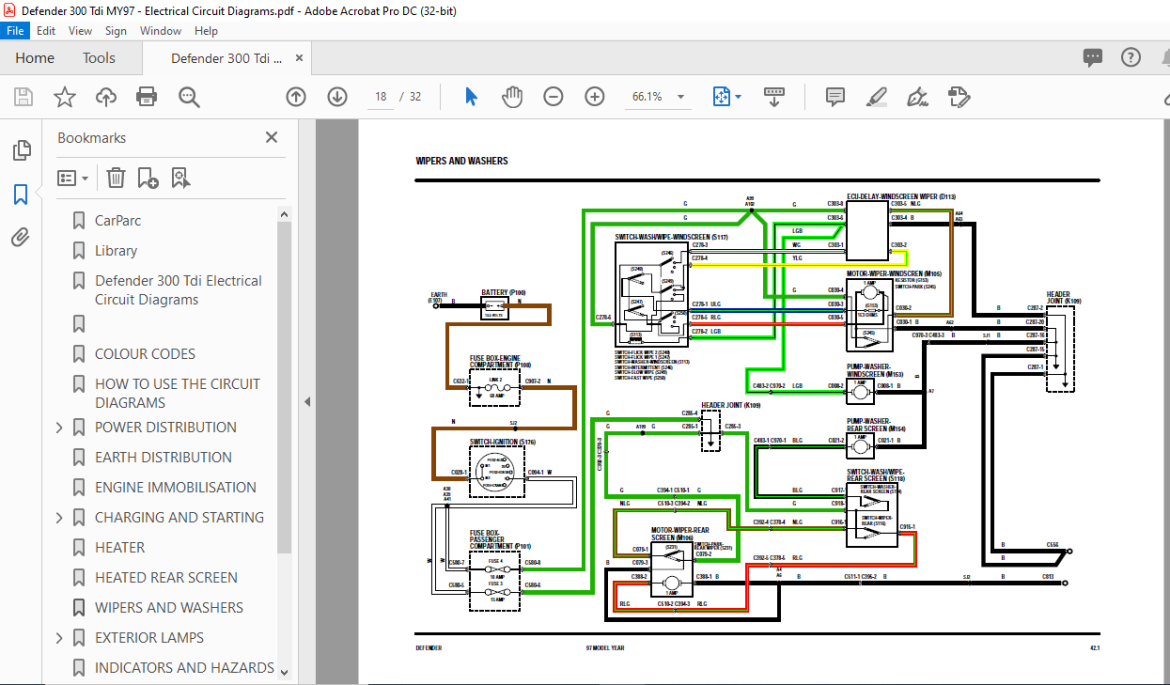Open the Find text magnifier
The width and height of the screenshot is (1170, 685).
pos(189,97)
